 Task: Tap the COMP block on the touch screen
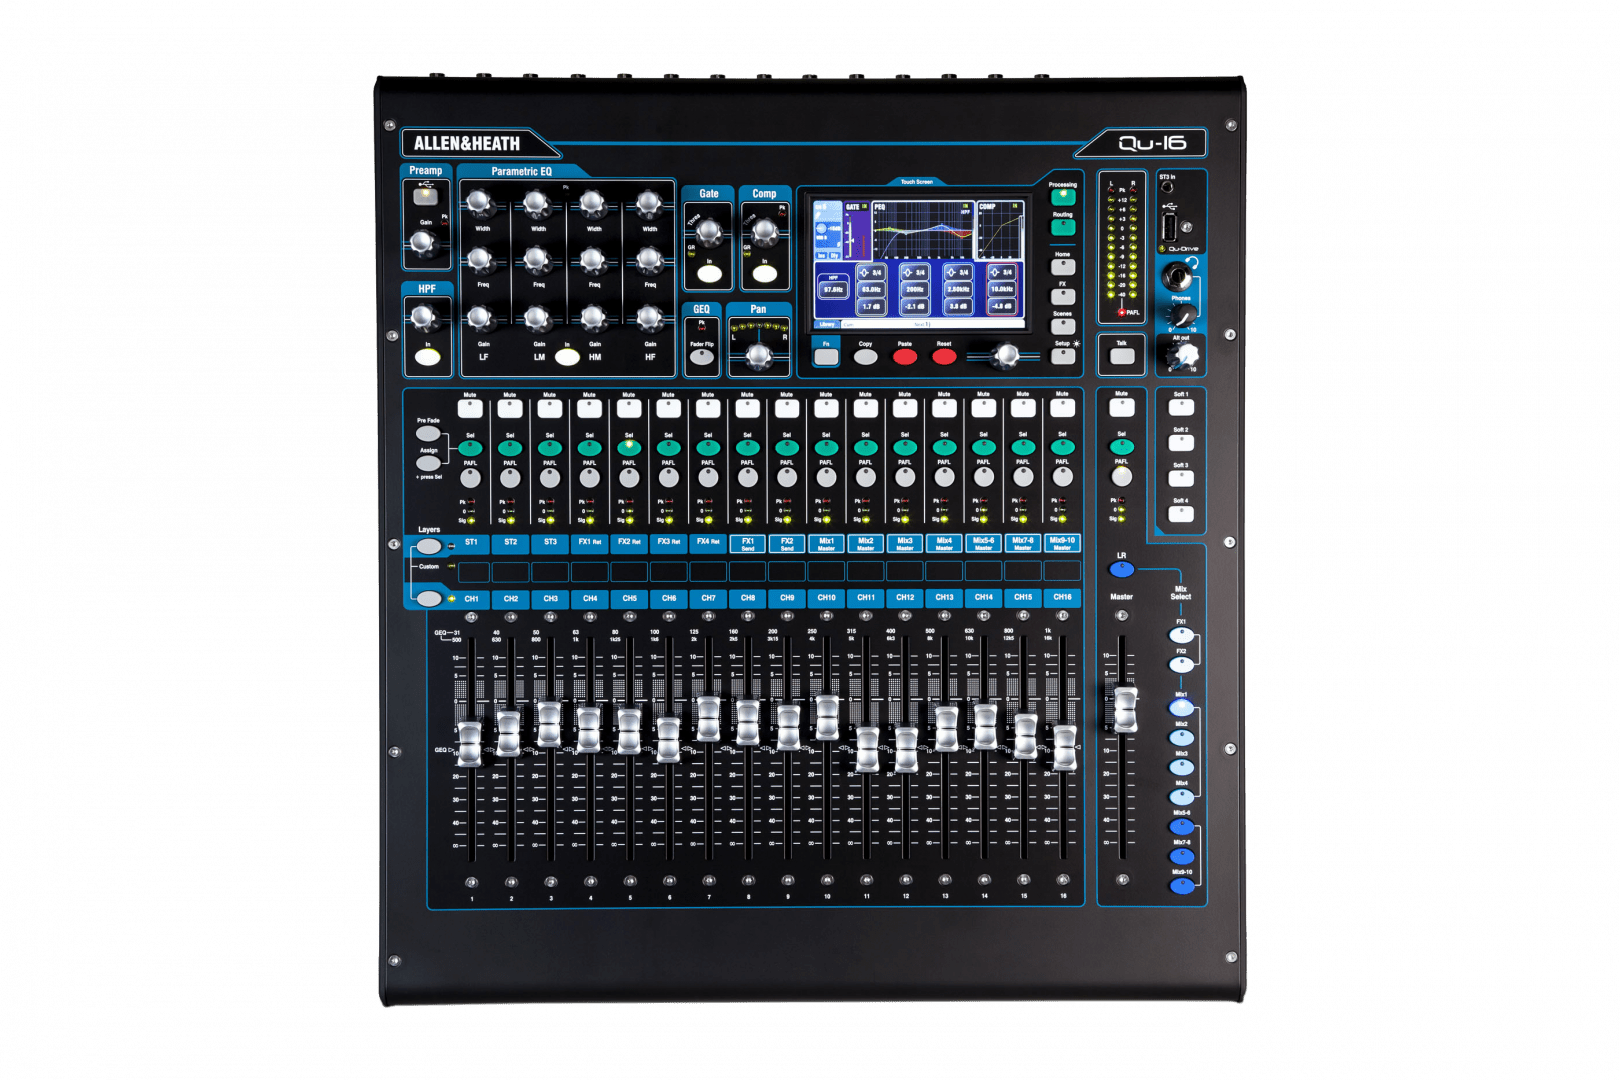(999, 230)
